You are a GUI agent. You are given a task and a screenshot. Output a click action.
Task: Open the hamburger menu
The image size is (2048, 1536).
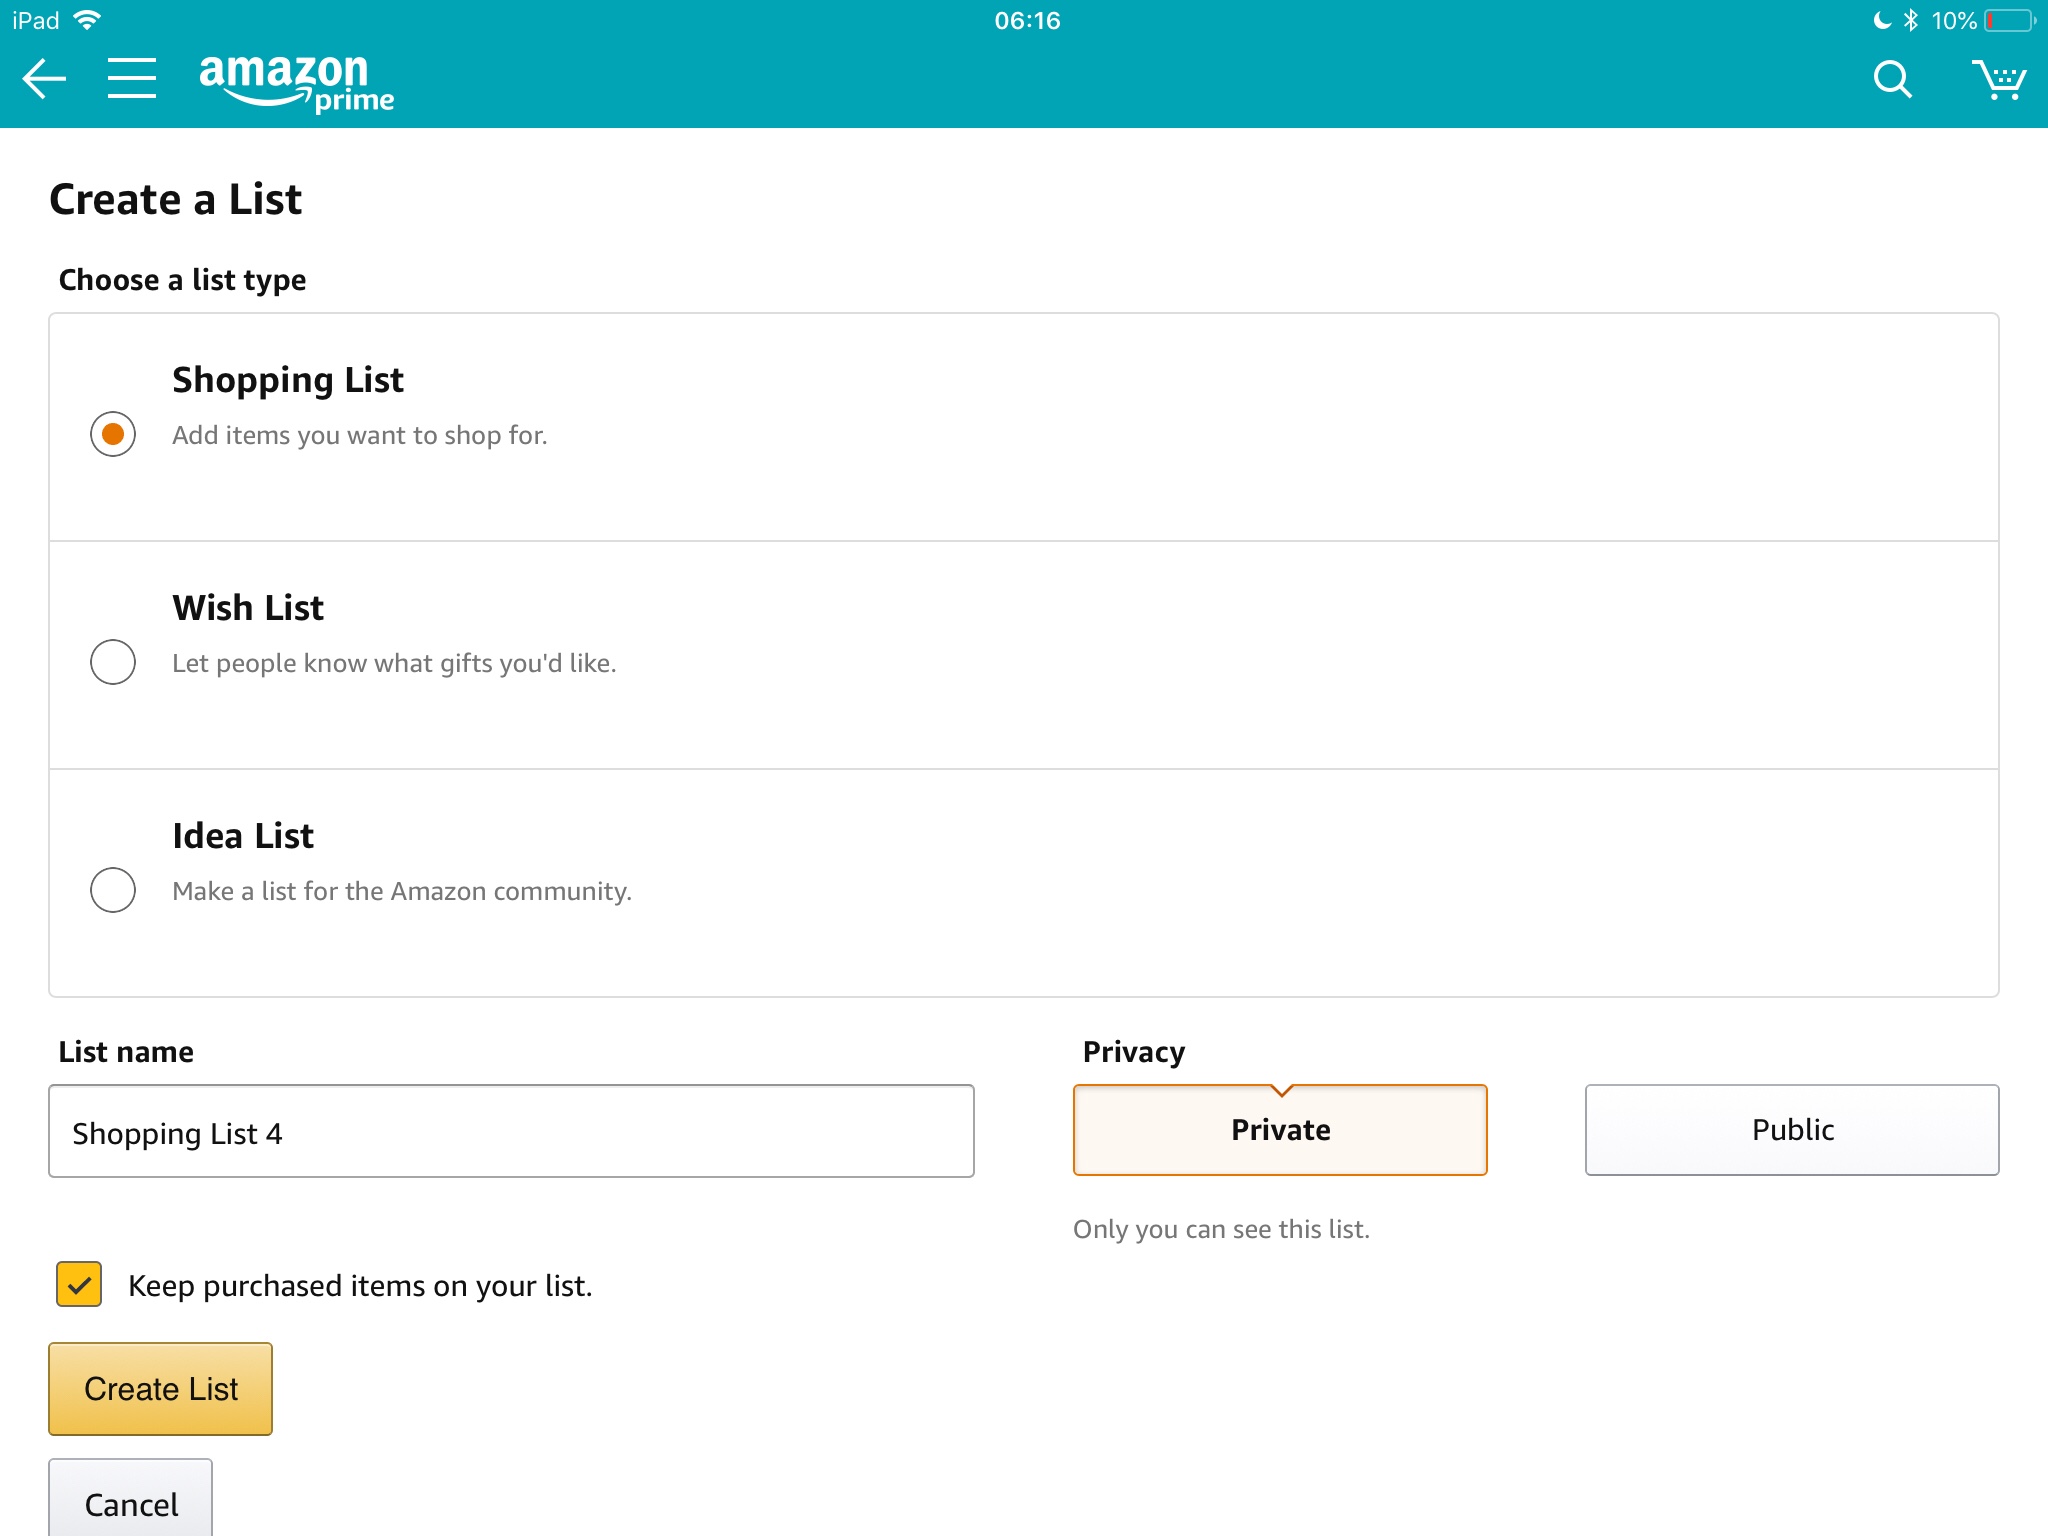[132, 79]
